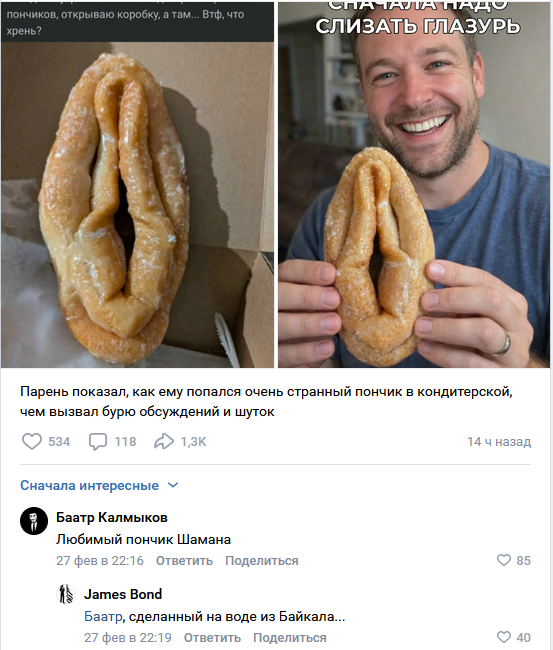
Task: Open post comments via the speech bubble icon
Action: coord(98,441)
